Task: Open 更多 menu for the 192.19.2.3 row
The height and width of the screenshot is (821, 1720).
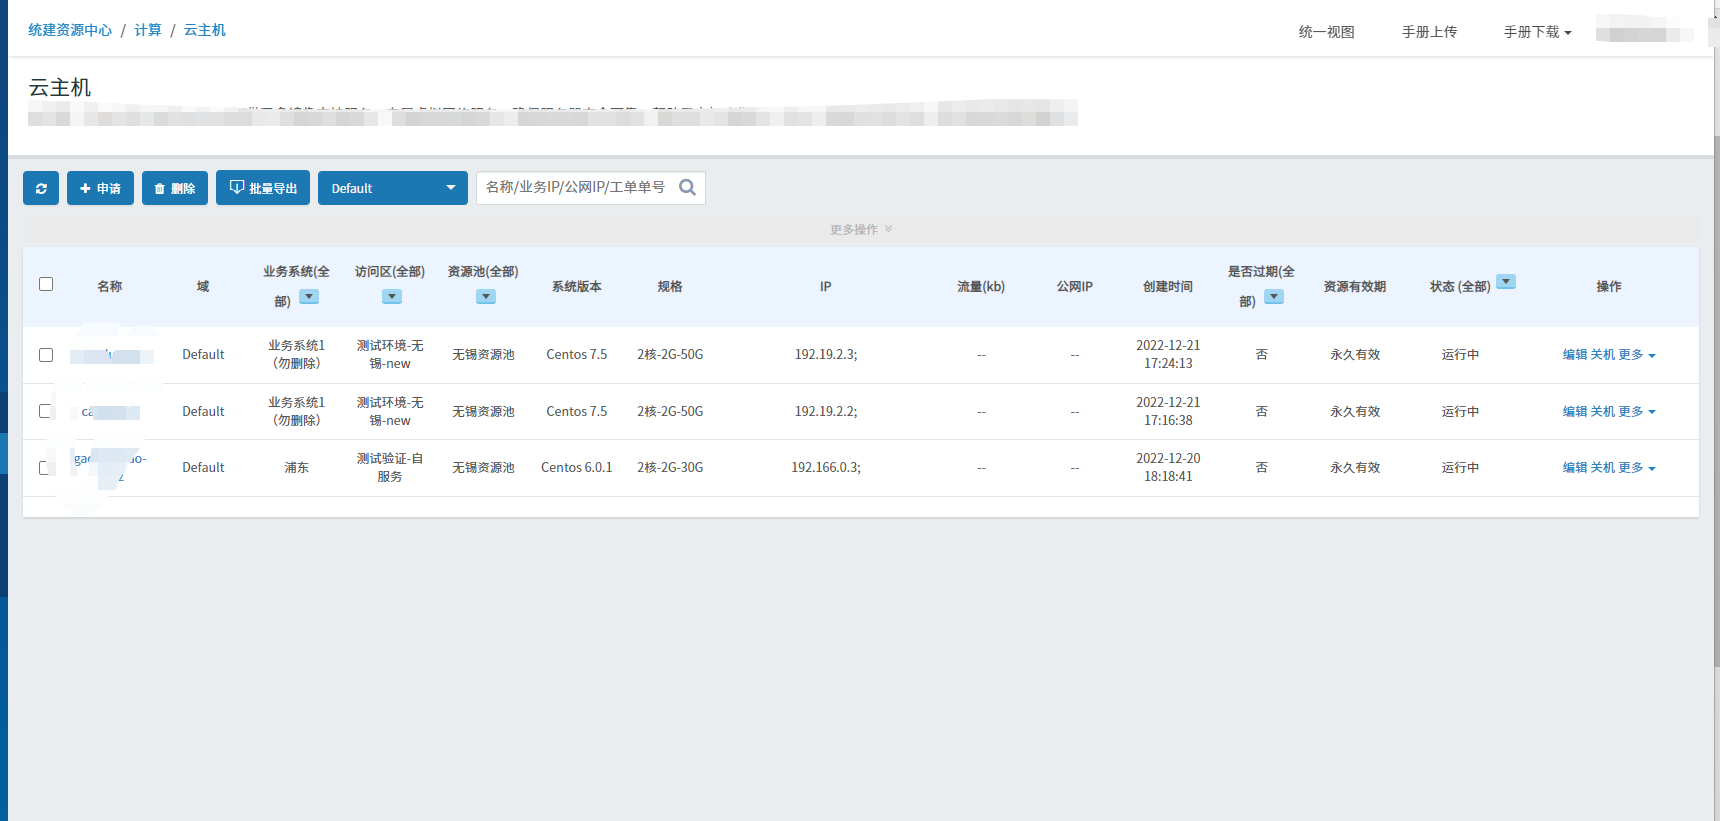Action: (x=1637, y=355)
